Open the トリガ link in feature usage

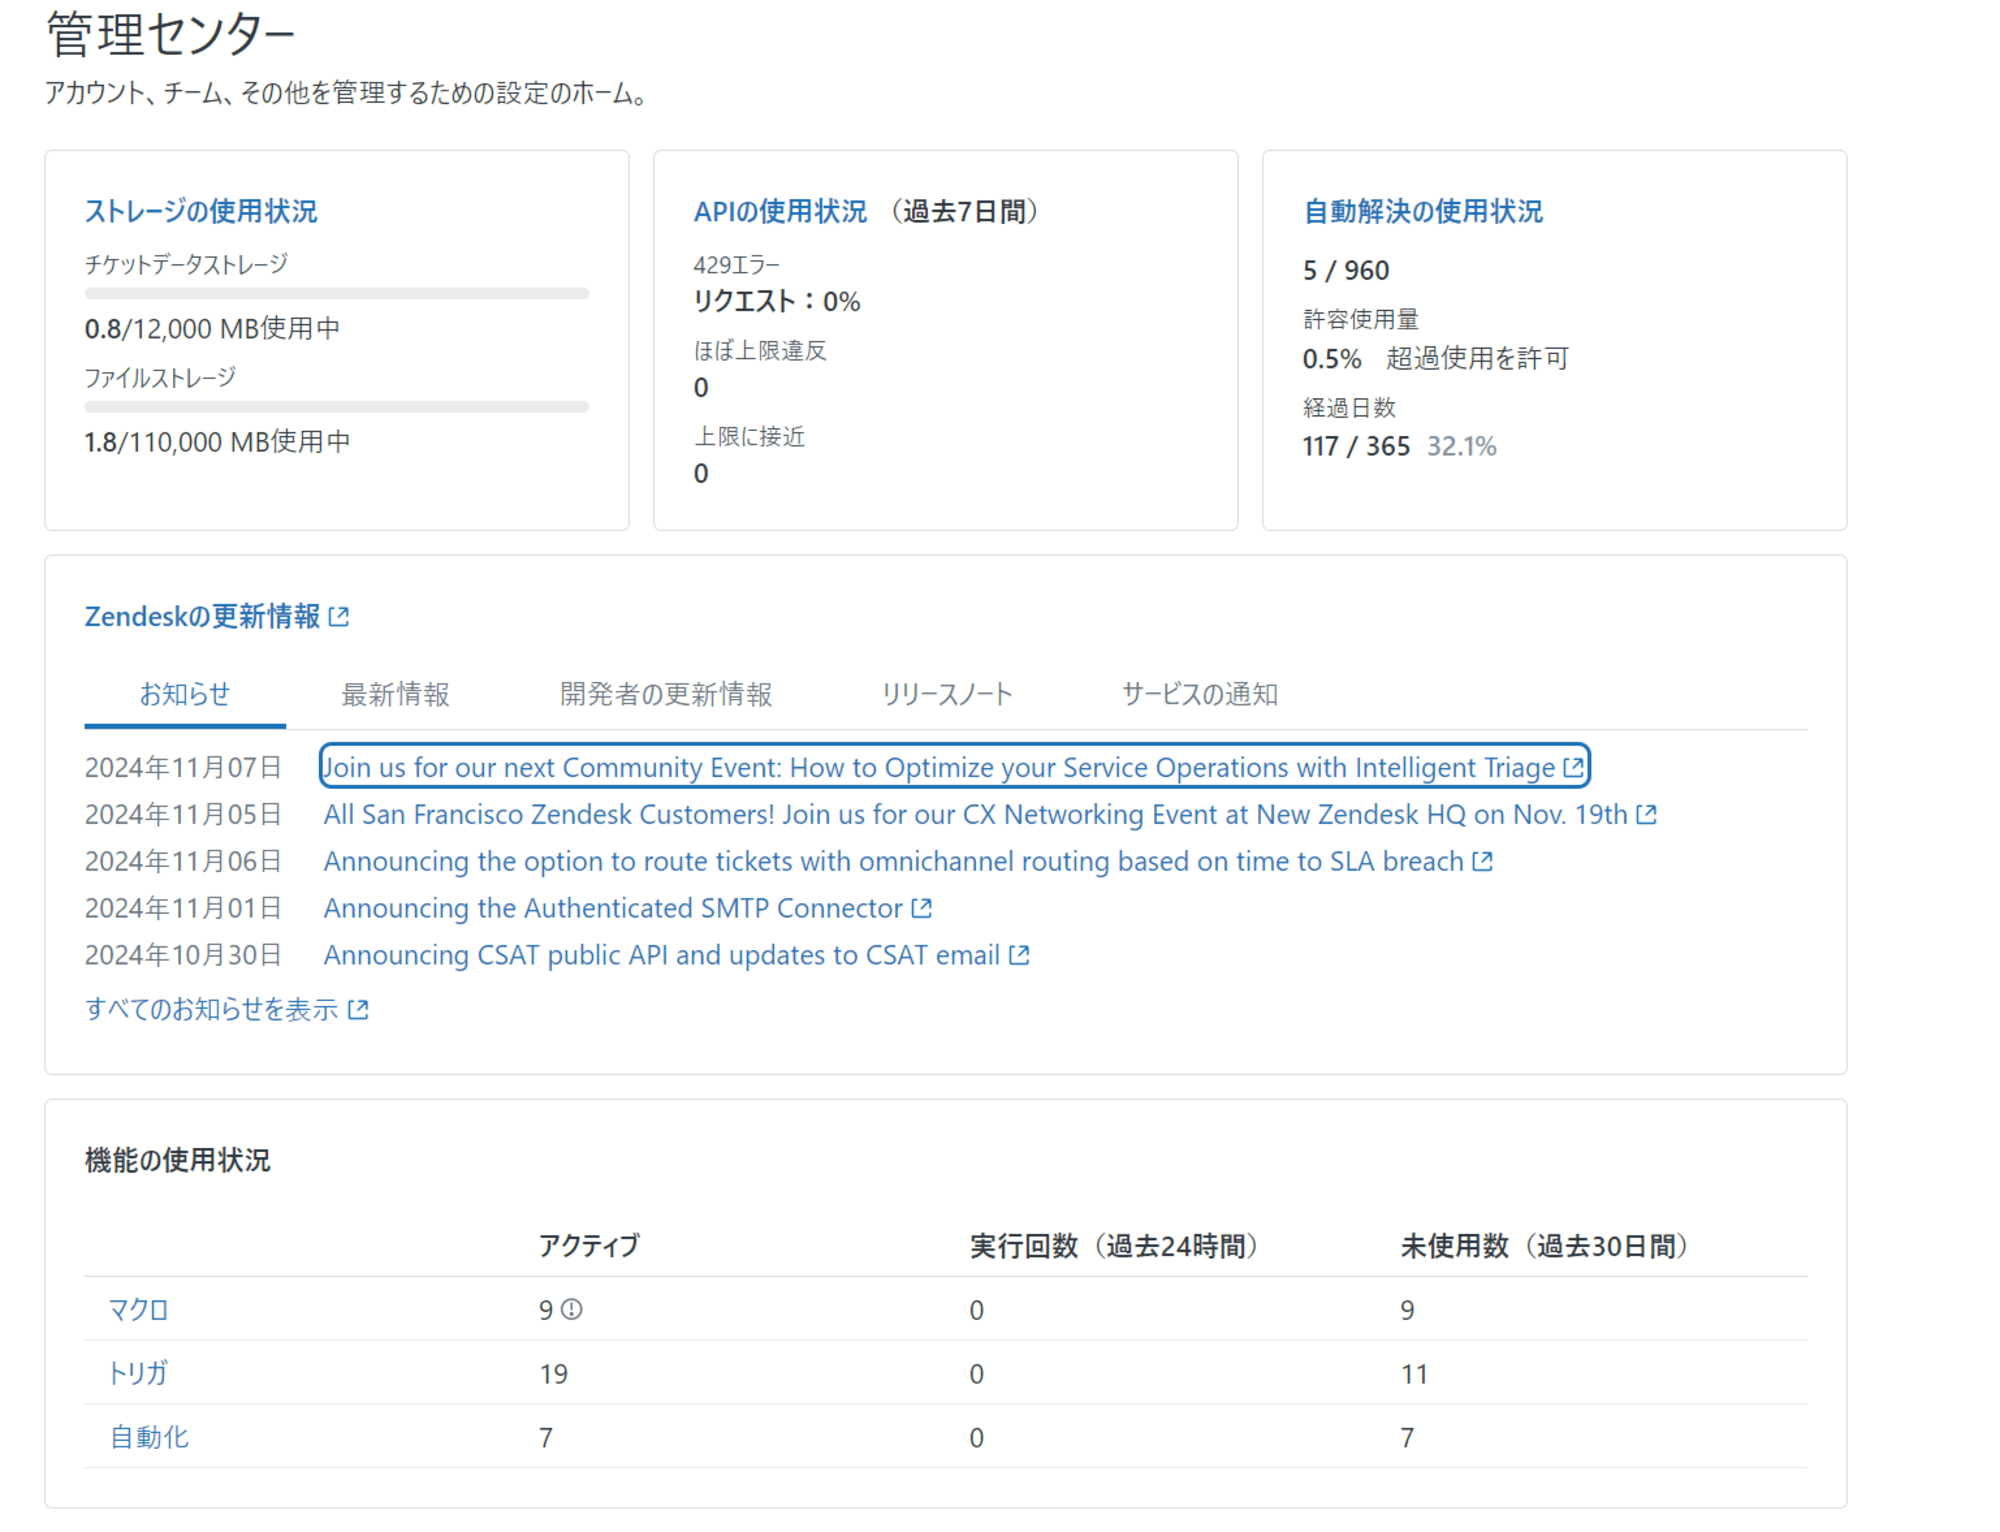tap(138, 1373)
